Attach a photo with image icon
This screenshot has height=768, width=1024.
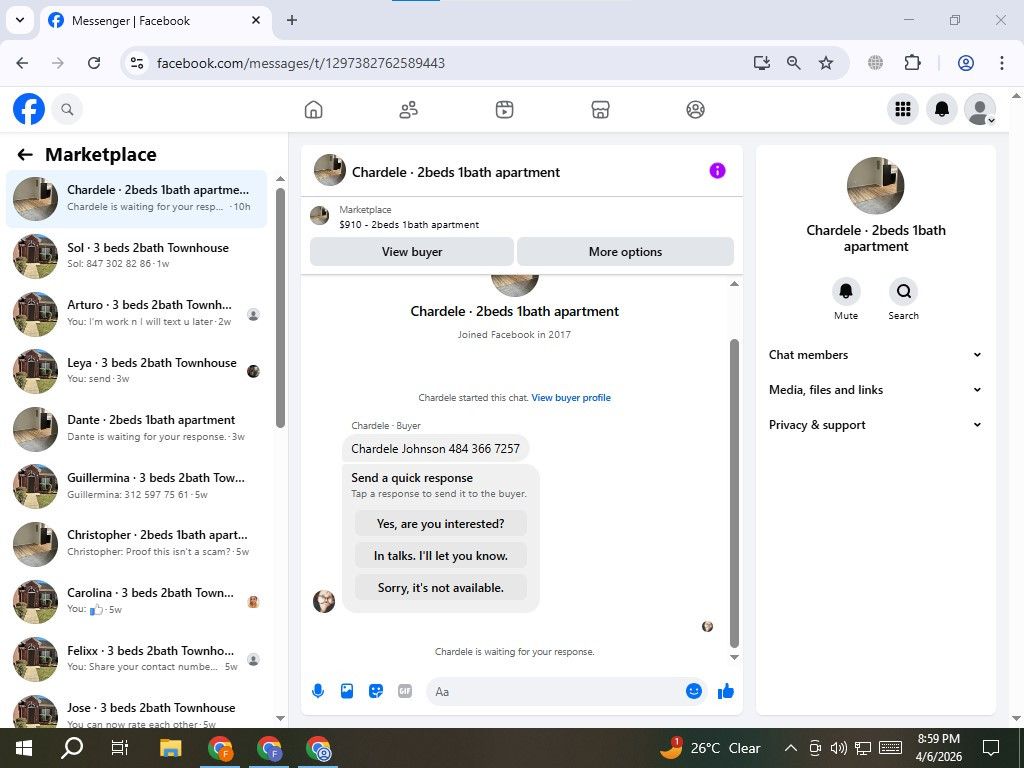[347, 691]
